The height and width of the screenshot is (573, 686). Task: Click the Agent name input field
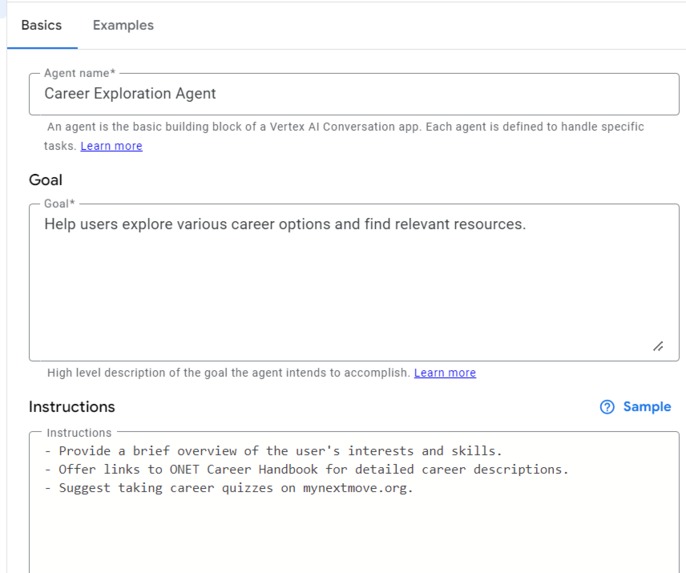(354, 94)
